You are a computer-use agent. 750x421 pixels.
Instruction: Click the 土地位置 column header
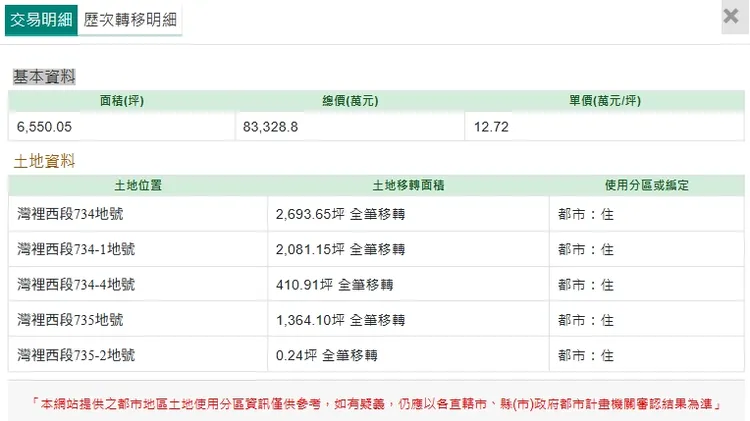pyautogui.click(x=138, y=185)
